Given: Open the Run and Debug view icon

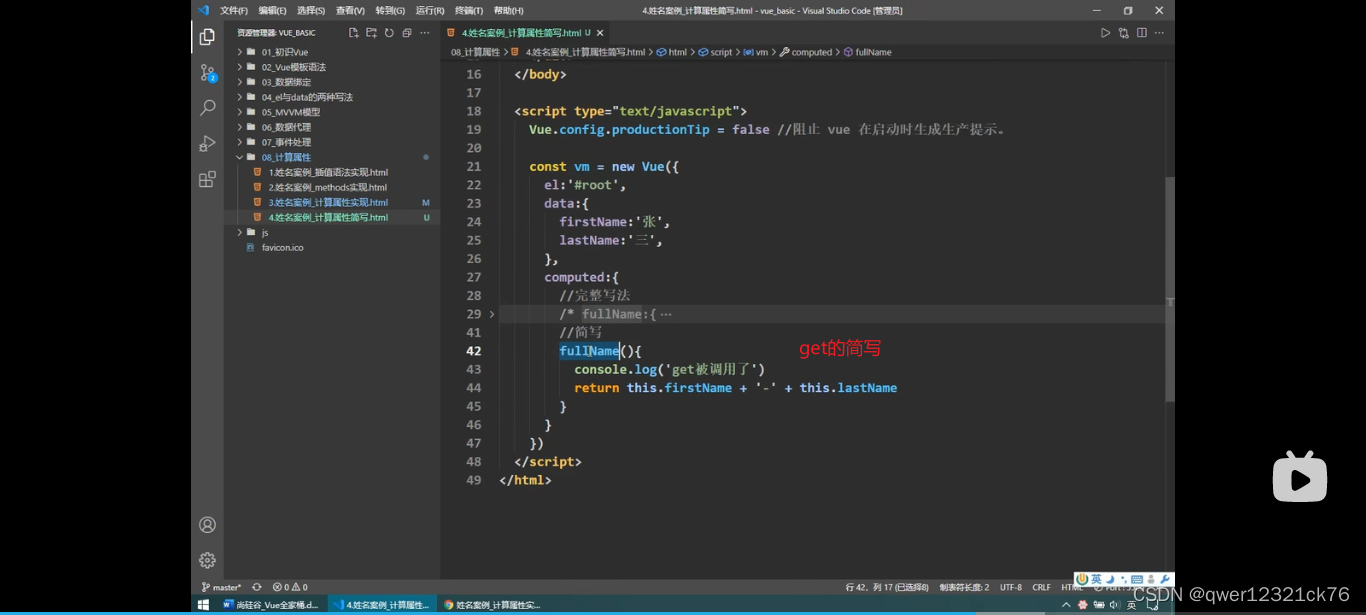Looking at the screenshot, I should 207,143.
